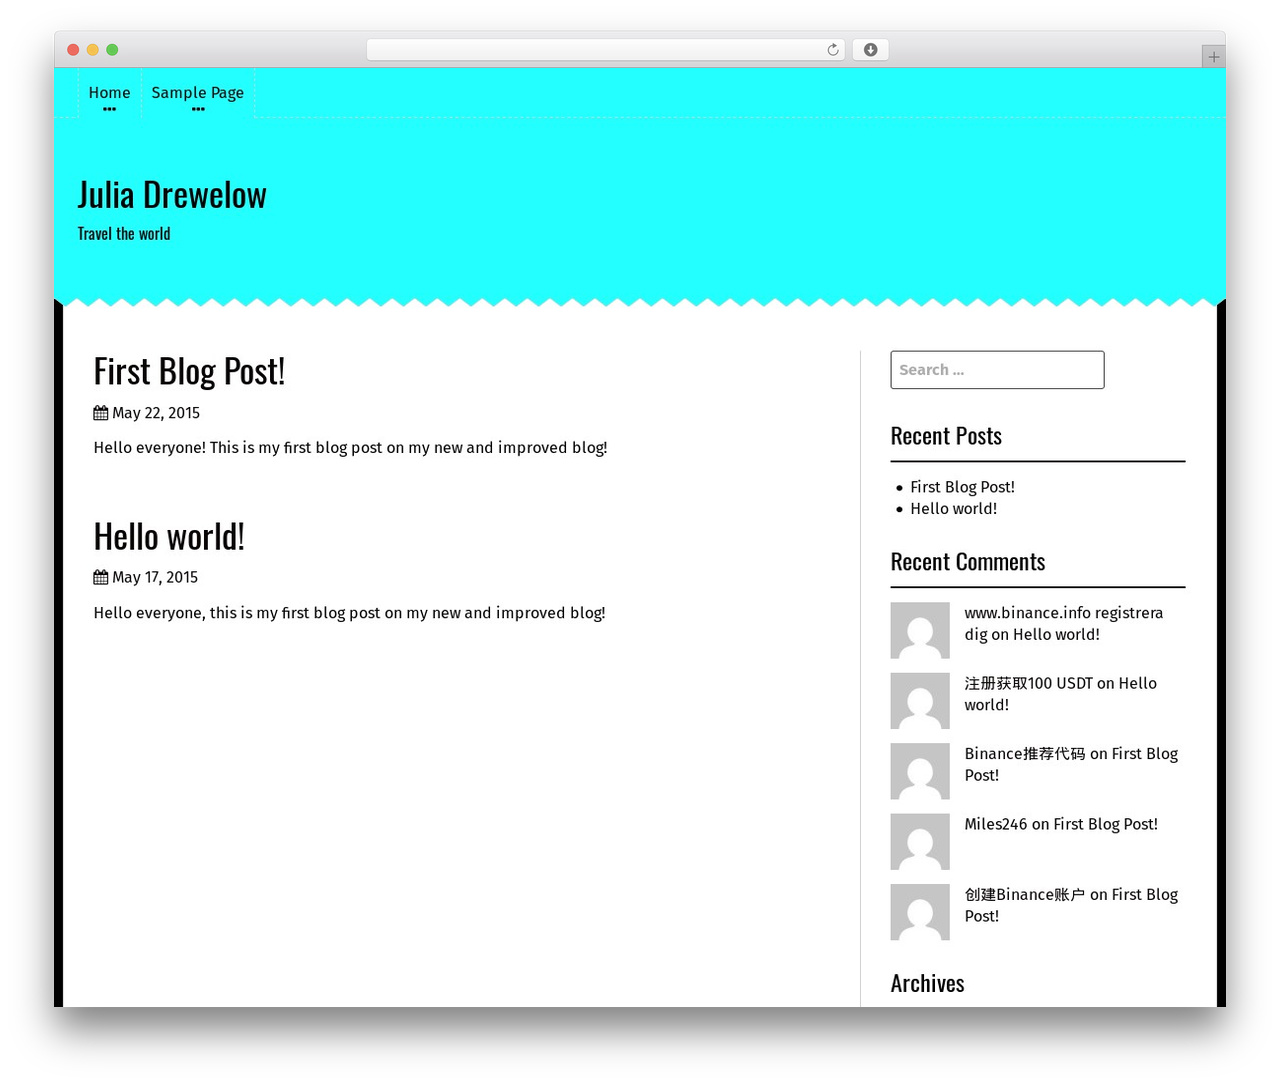Open the Home menu item
Viewport: 1280px width, 1084px height.
[x=110, y=93]
